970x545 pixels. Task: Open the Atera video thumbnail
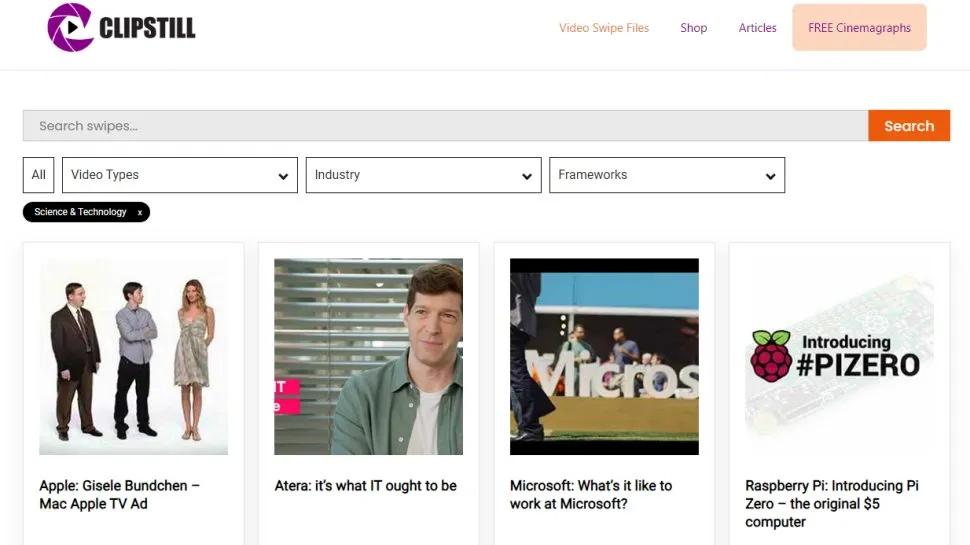coord(368,357)
